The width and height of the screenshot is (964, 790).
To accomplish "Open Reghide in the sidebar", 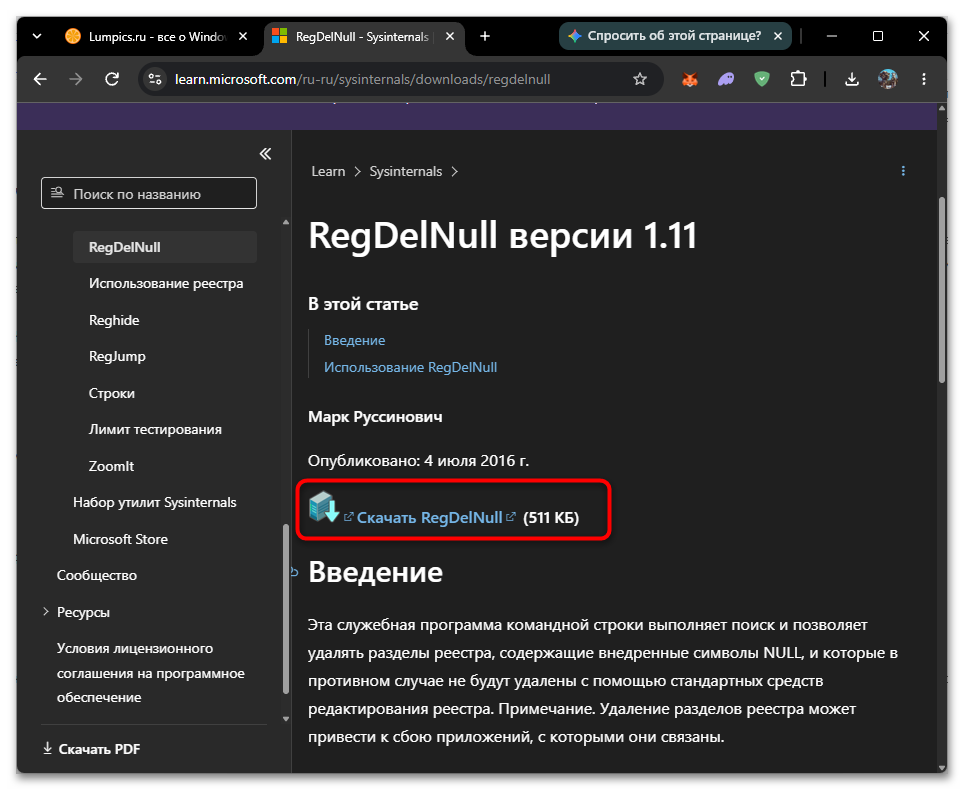I will [114, 320].
